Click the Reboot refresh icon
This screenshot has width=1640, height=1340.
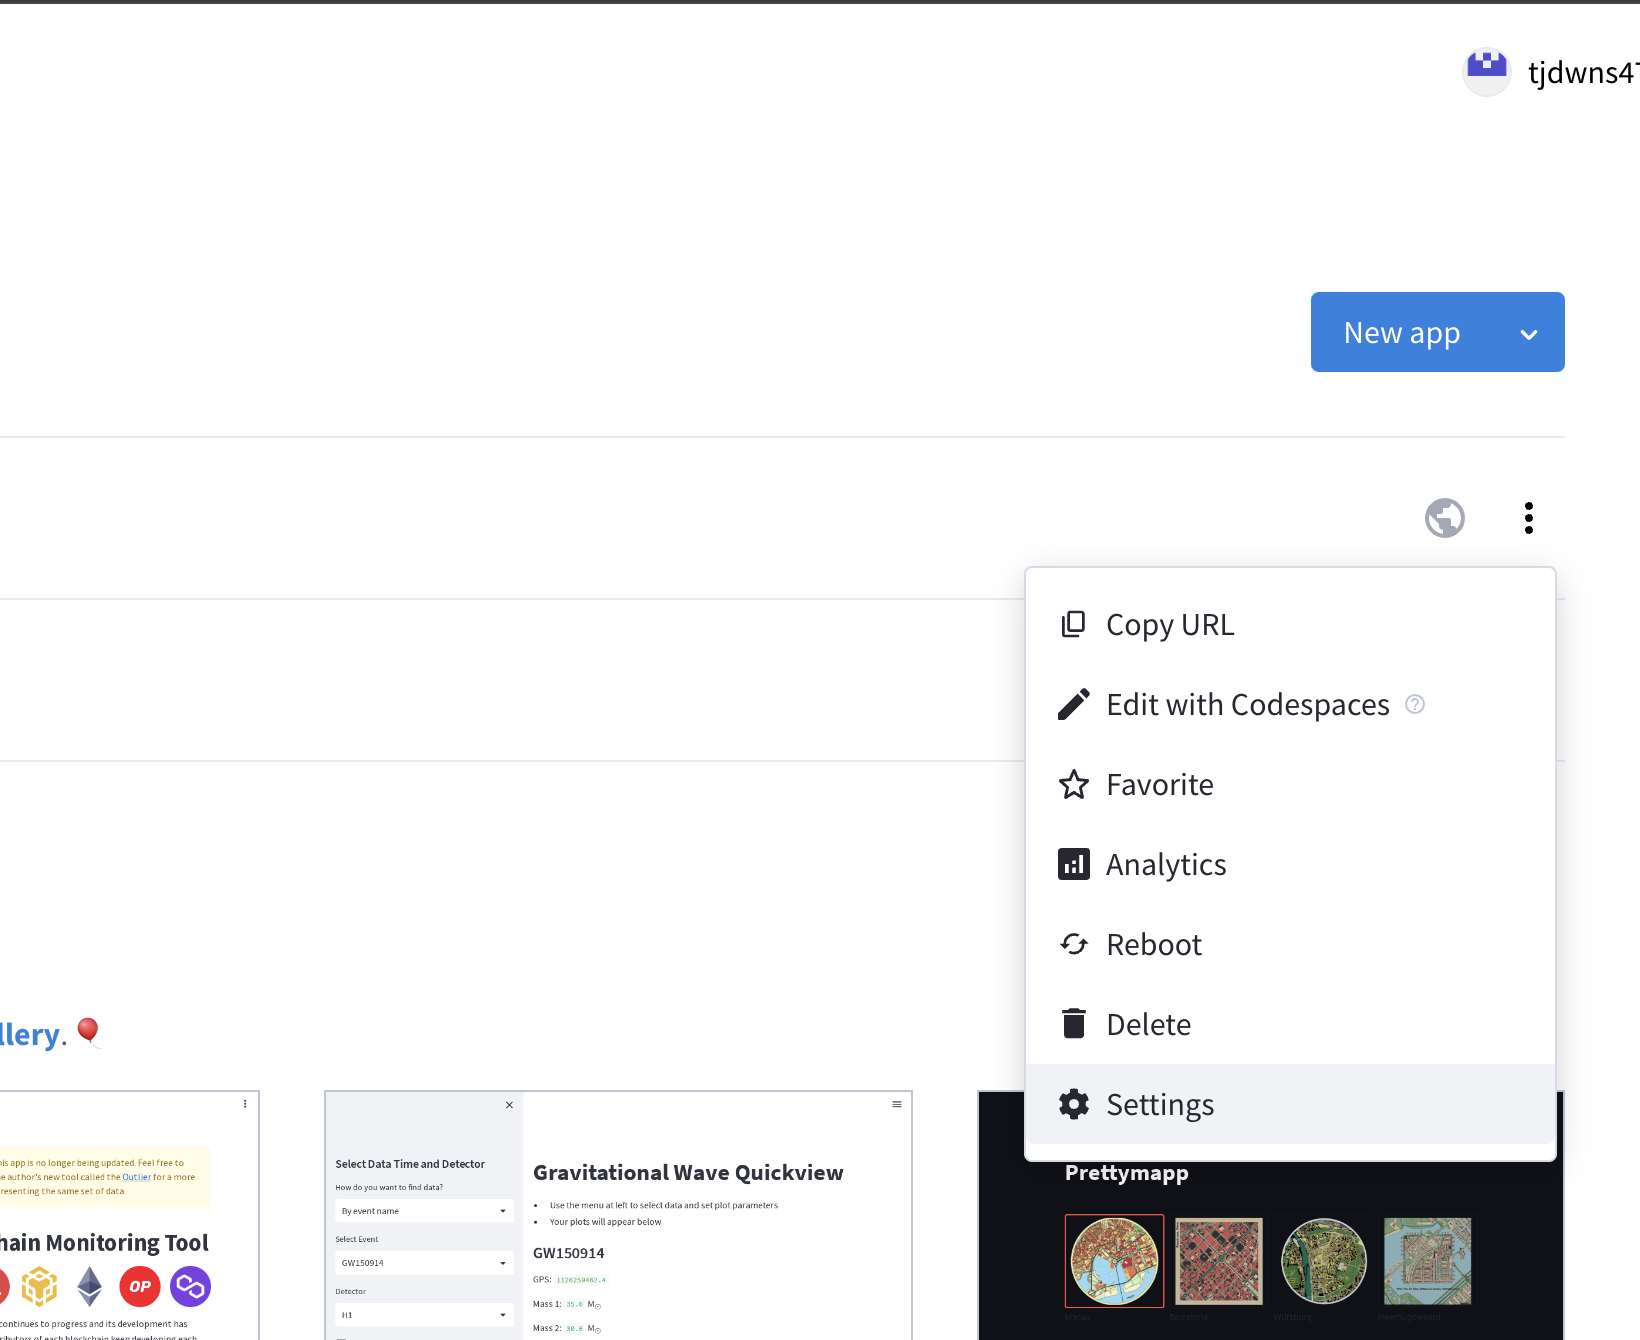(x=1073, y=944)
